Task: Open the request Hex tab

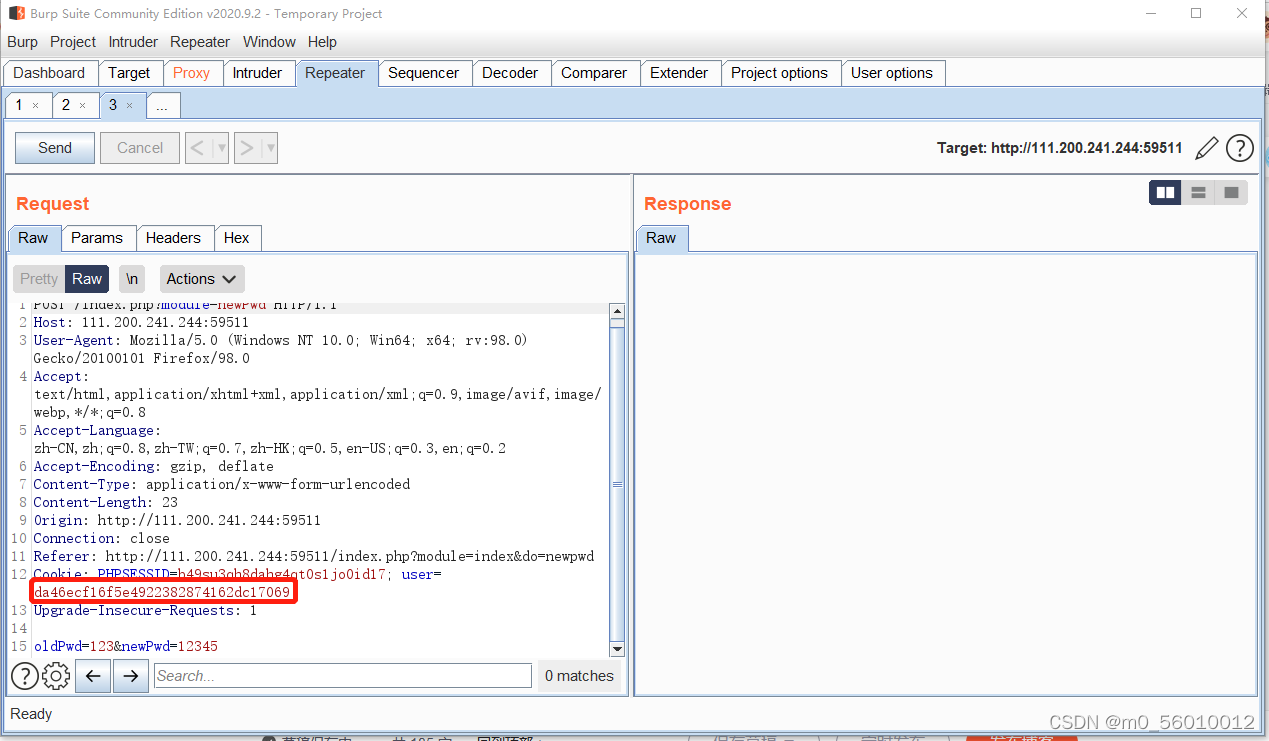Action: [x=237, y=238]
